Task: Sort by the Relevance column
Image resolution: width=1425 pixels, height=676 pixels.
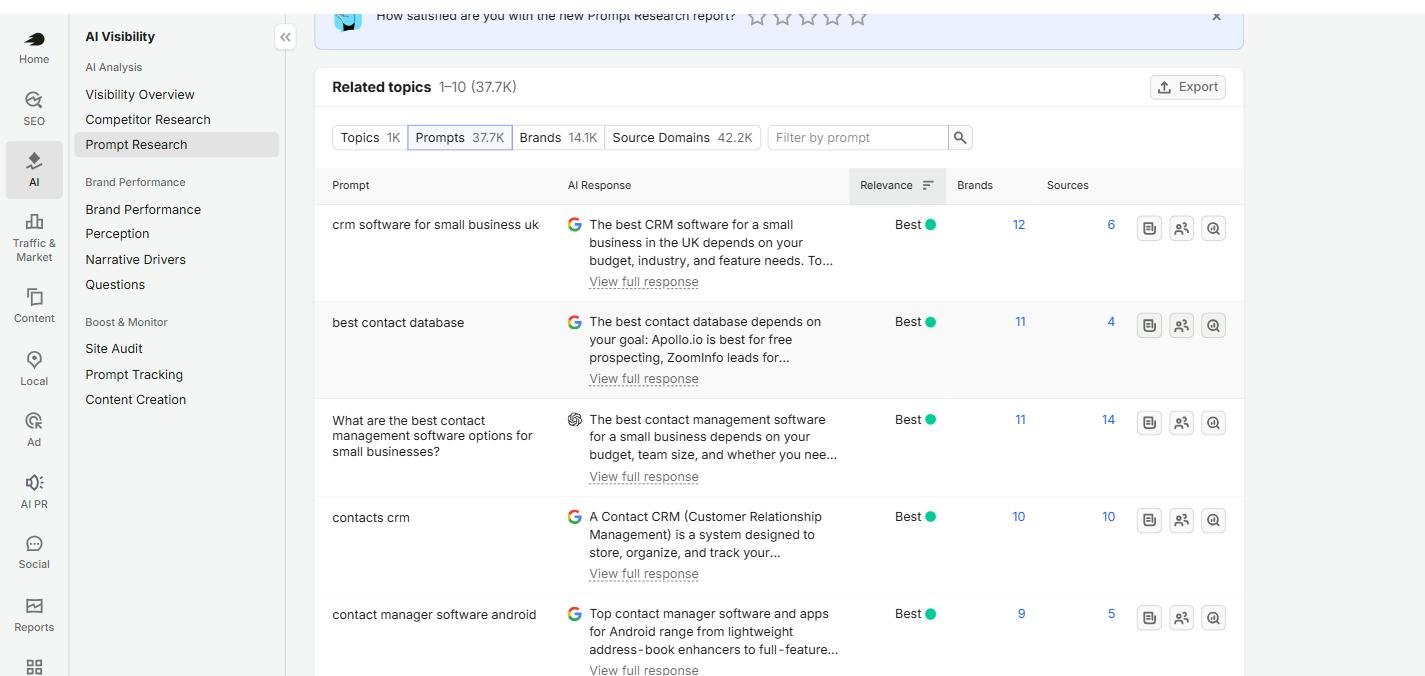Action: 897,185
